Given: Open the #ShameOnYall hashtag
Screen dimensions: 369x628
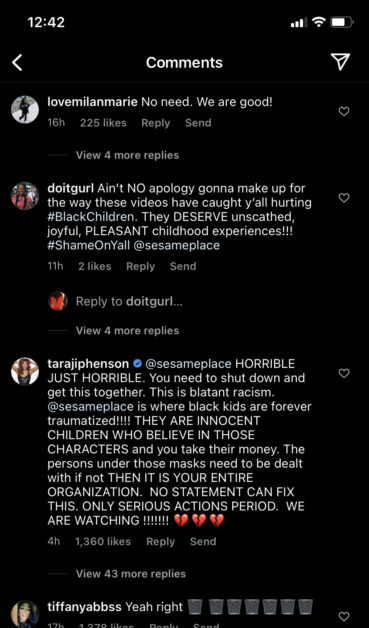Looking at the screenshot, I should [89, 245].
